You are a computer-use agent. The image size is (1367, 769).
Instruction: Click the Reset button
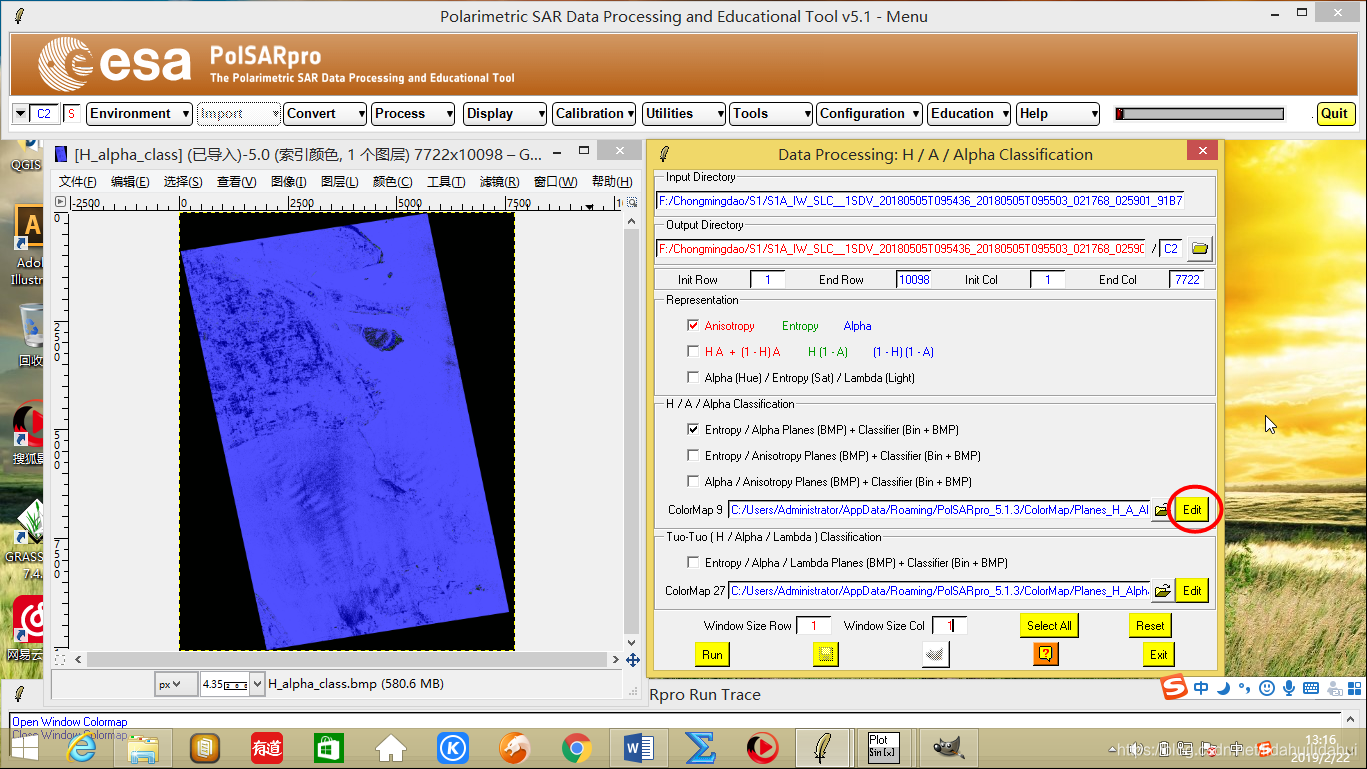coord(1150,626)
